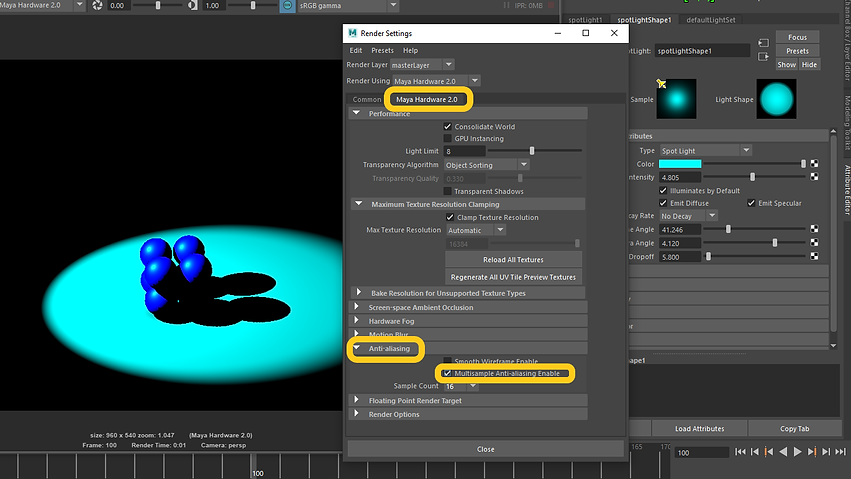Uncheck Consolidate World

pos(448,126)
